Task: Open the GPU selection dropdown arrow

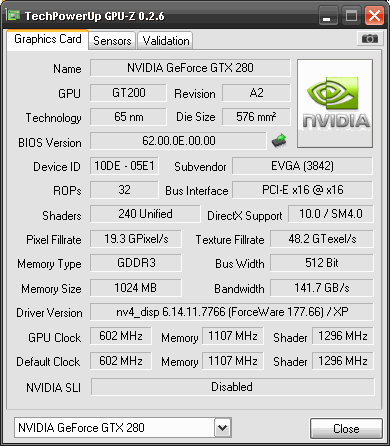Action: 223,427
